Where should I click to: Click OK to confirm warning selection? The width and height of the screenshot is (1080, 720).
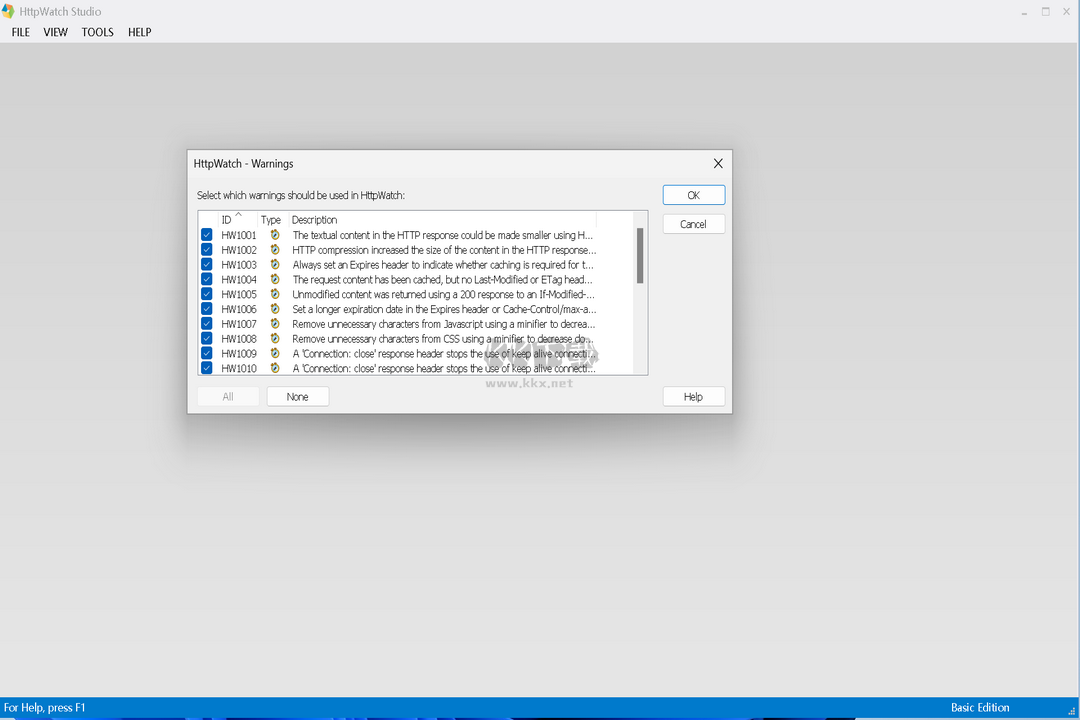(693, 195)
